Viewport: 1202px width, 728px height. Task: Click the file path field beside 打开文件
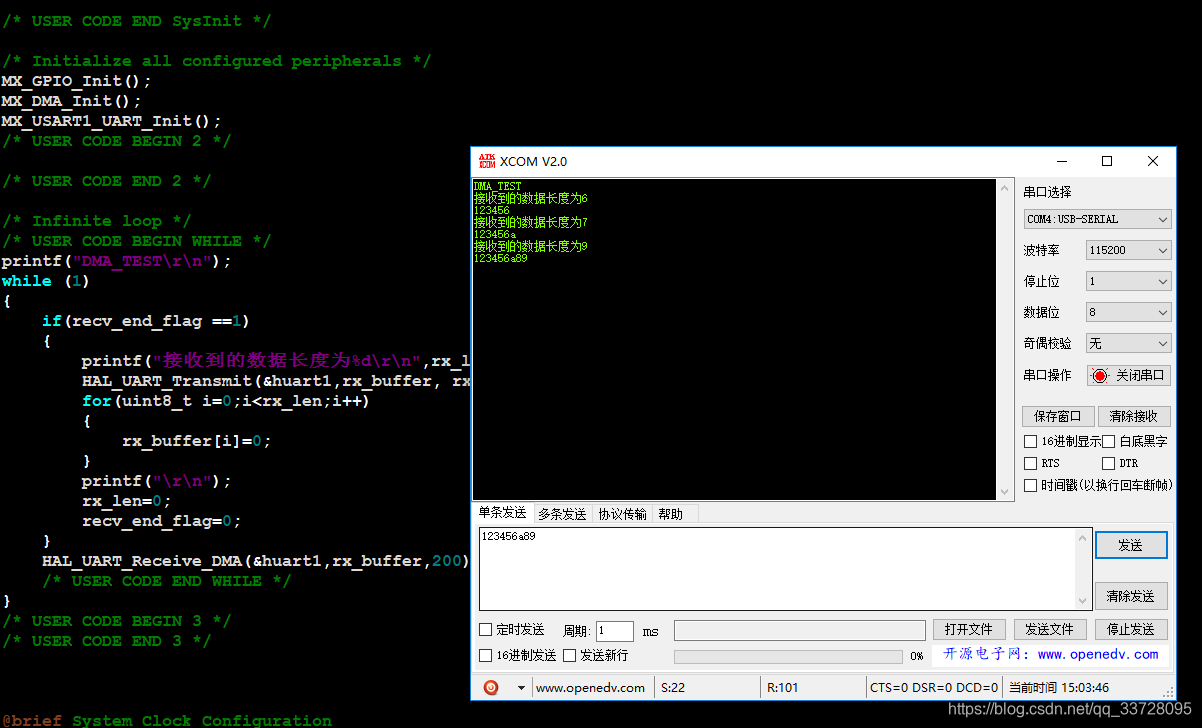click(800, 630)
